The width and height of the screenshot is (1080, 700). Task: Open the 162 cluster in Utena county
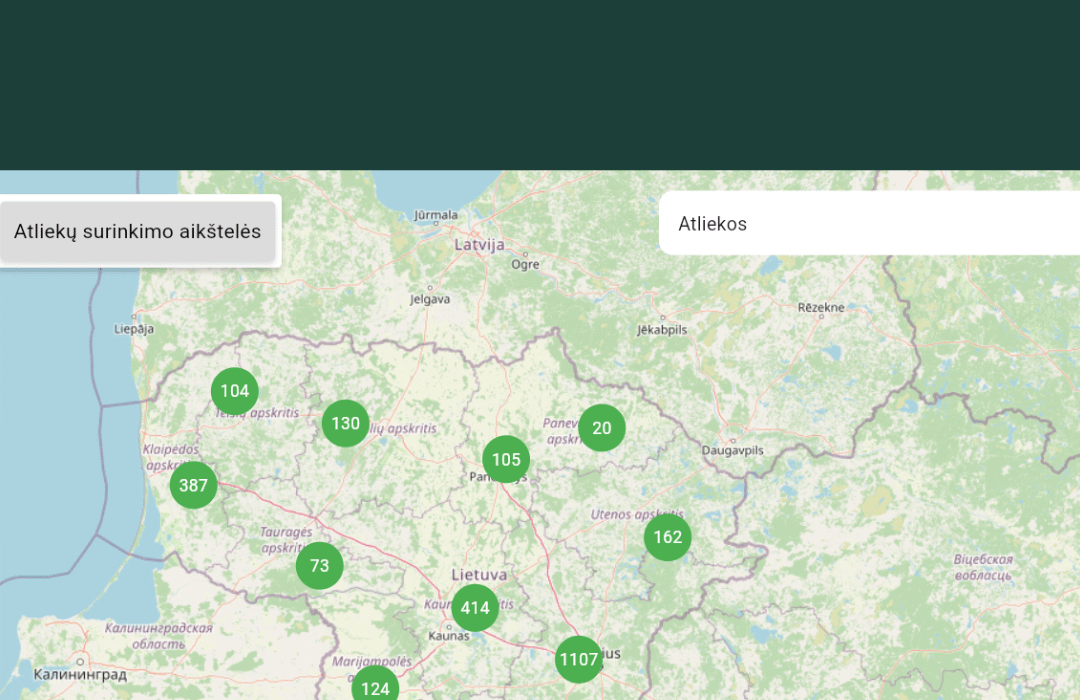pos(667,537)
